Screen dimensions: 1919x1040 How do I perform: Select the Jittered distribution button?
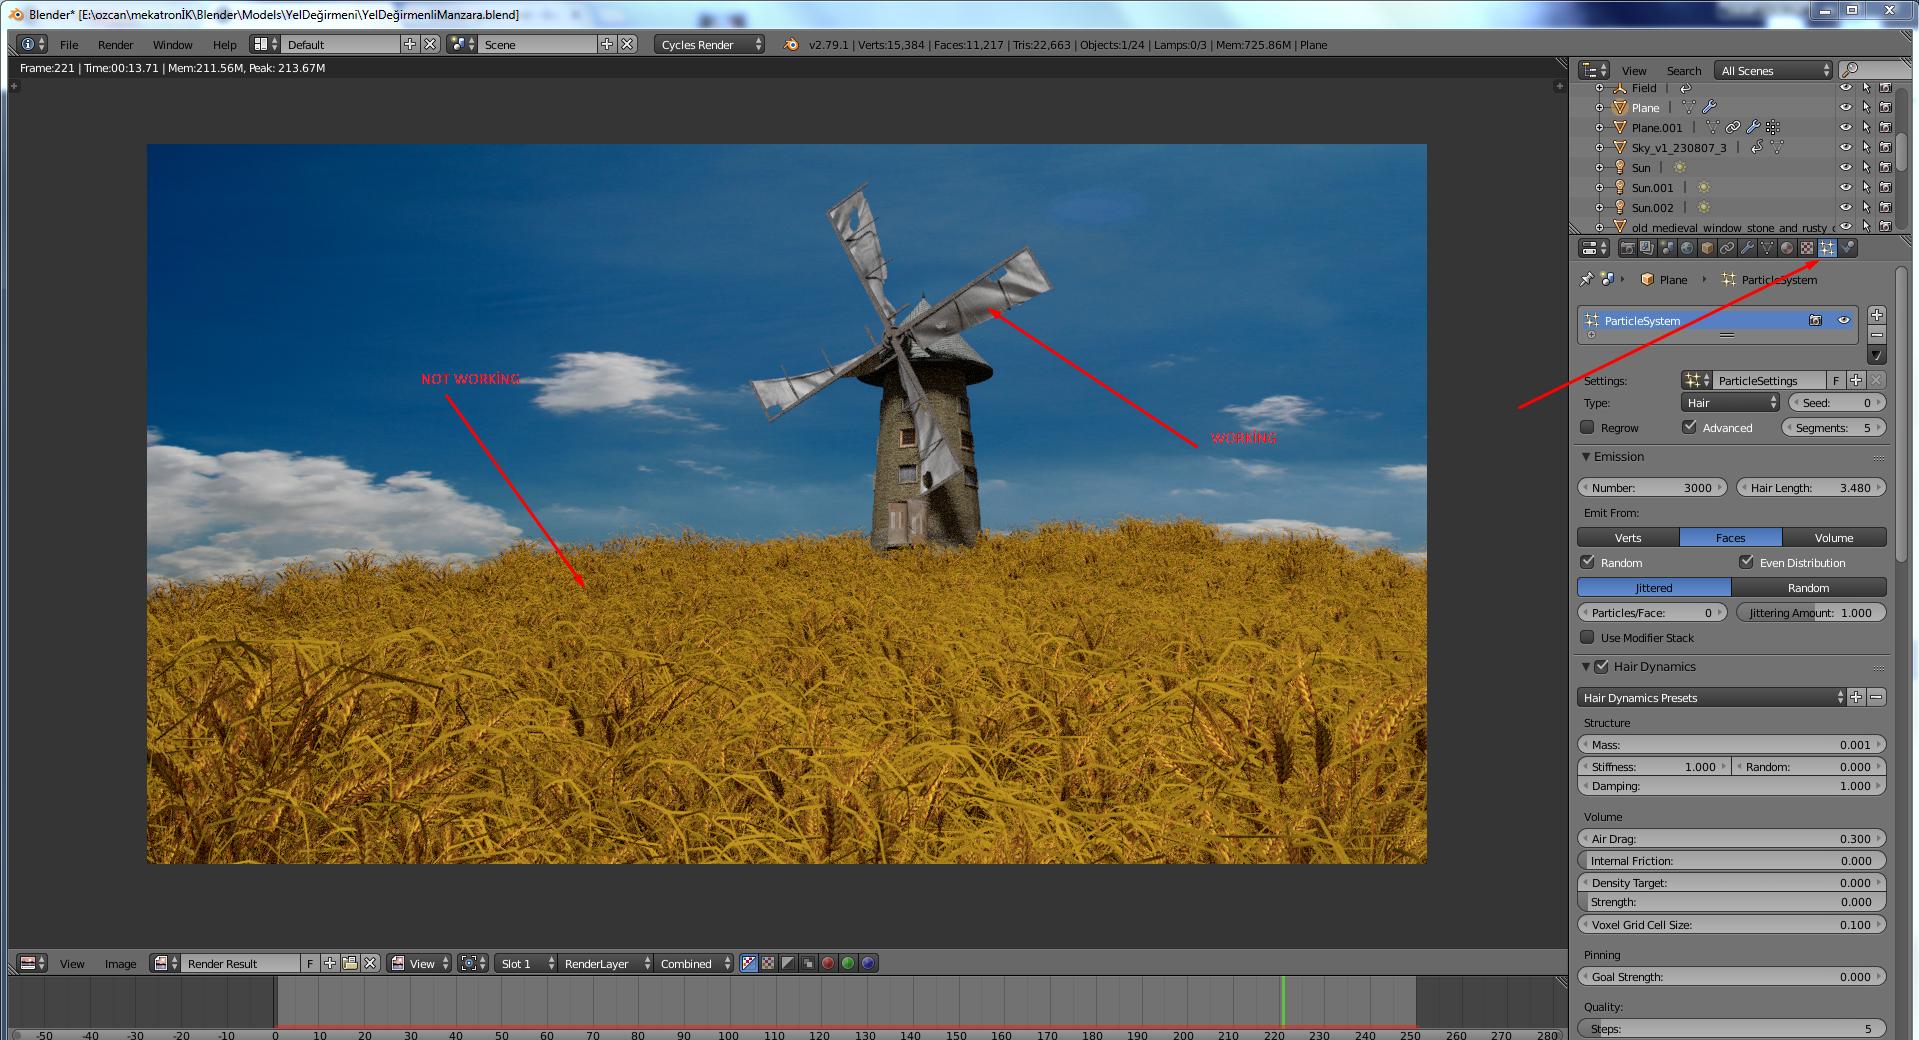(1654, 587)
